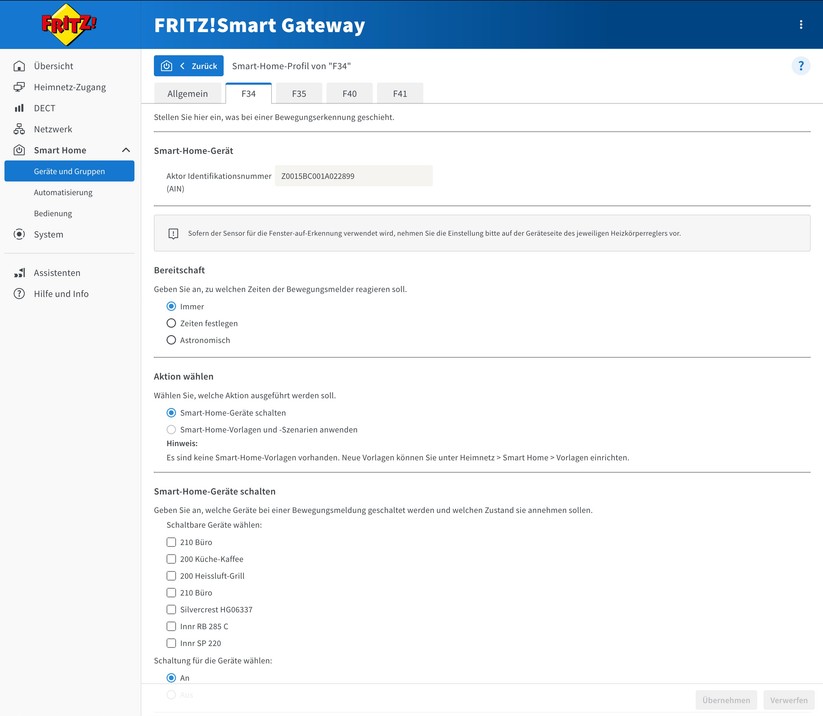Open the three-dot menu top right
823x716 pixels.
pyautogui.click(x=799, y=23)
